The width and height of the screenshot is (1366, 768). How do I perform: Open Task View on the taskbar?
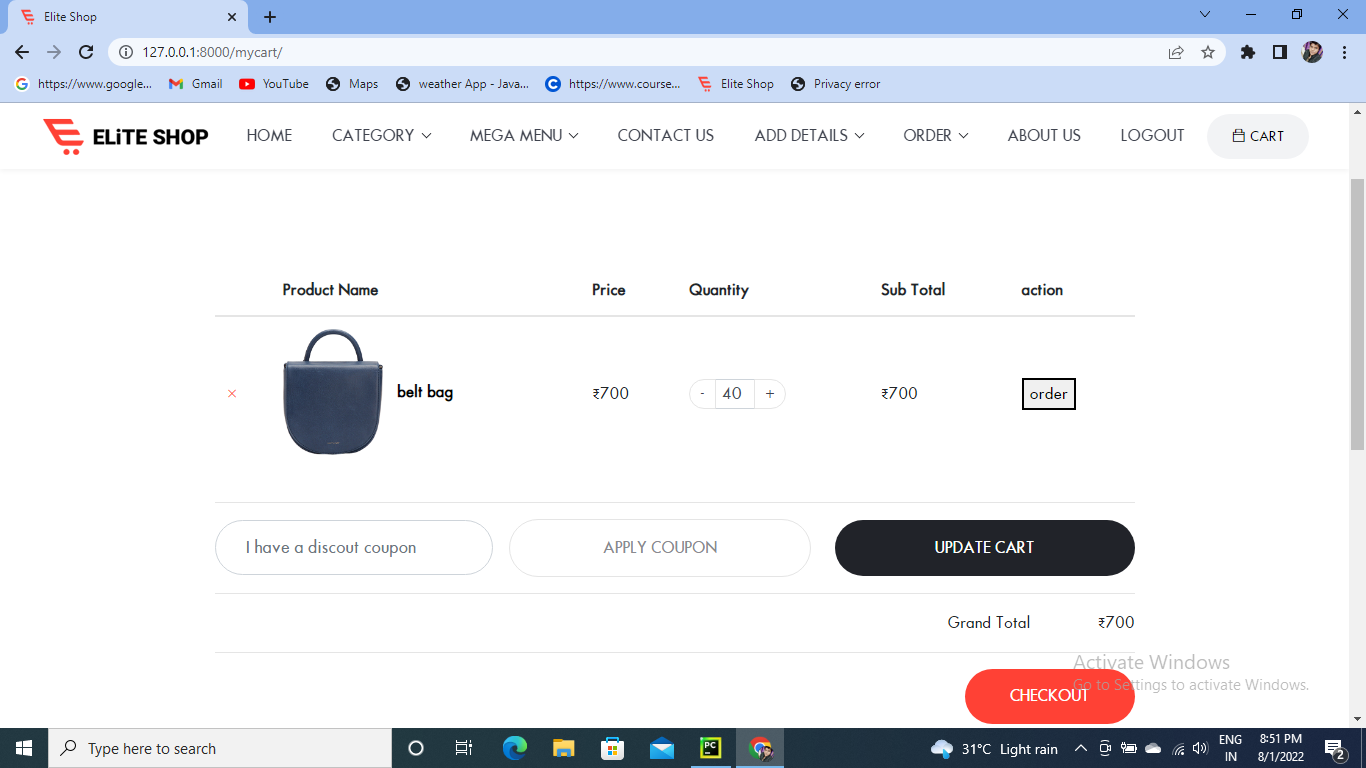pyautogui.click(x=464, y=748)
